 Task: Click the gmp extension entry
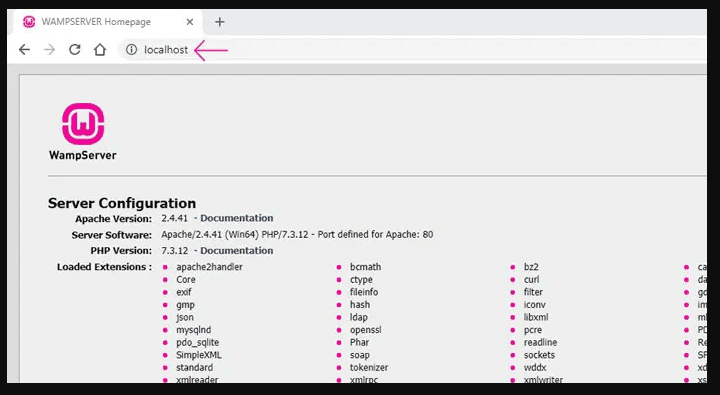(x=186, y=305)
